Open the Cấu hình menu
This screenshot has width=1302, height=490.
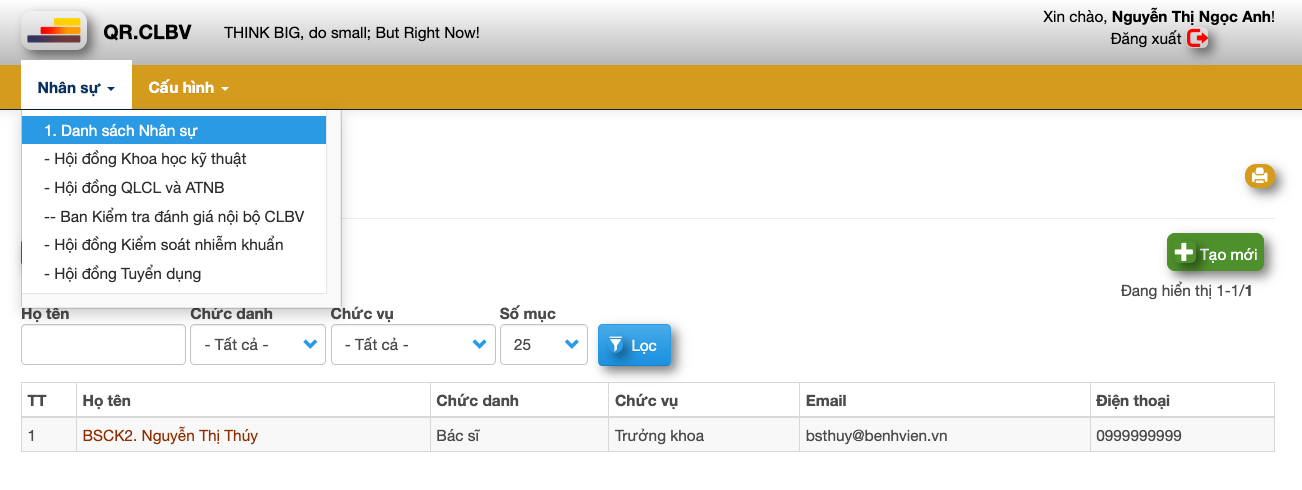(x=188, y=88)
